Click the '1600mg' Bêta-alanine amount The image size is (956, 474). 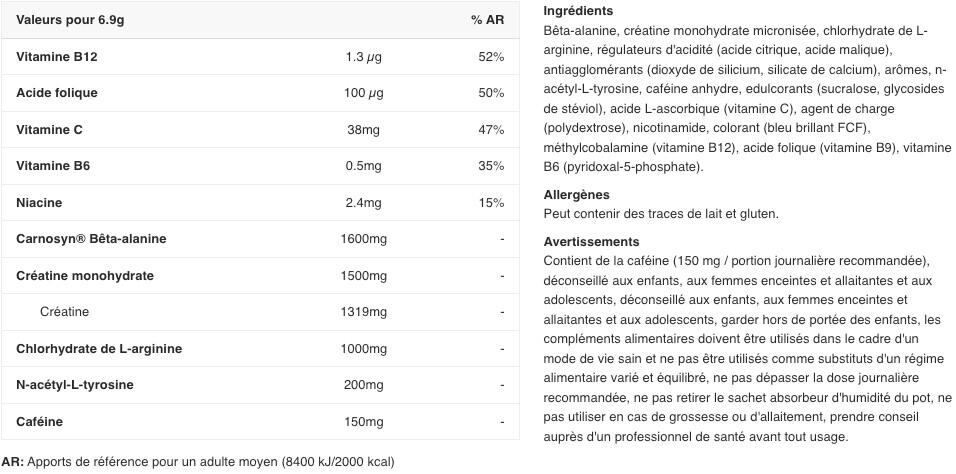363,239
